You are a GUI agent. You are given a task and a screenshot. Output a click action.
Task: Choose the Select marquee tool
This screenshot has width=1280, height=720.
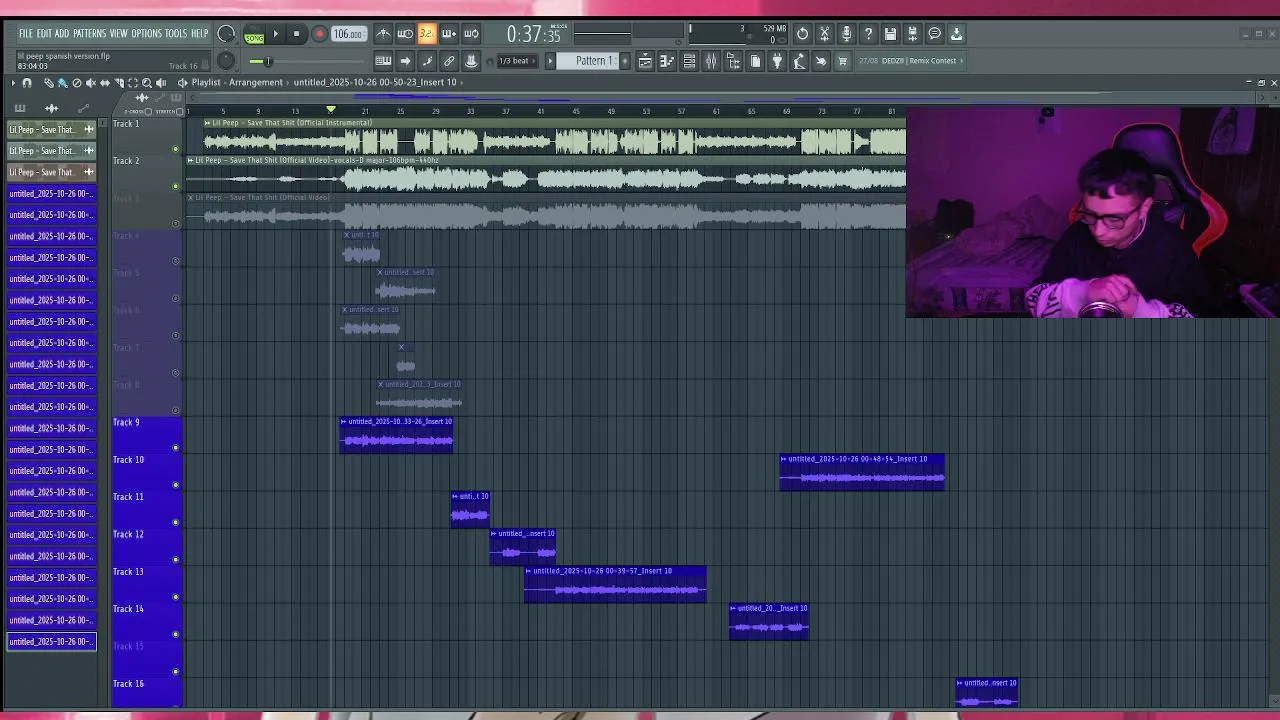pos(132,82)
